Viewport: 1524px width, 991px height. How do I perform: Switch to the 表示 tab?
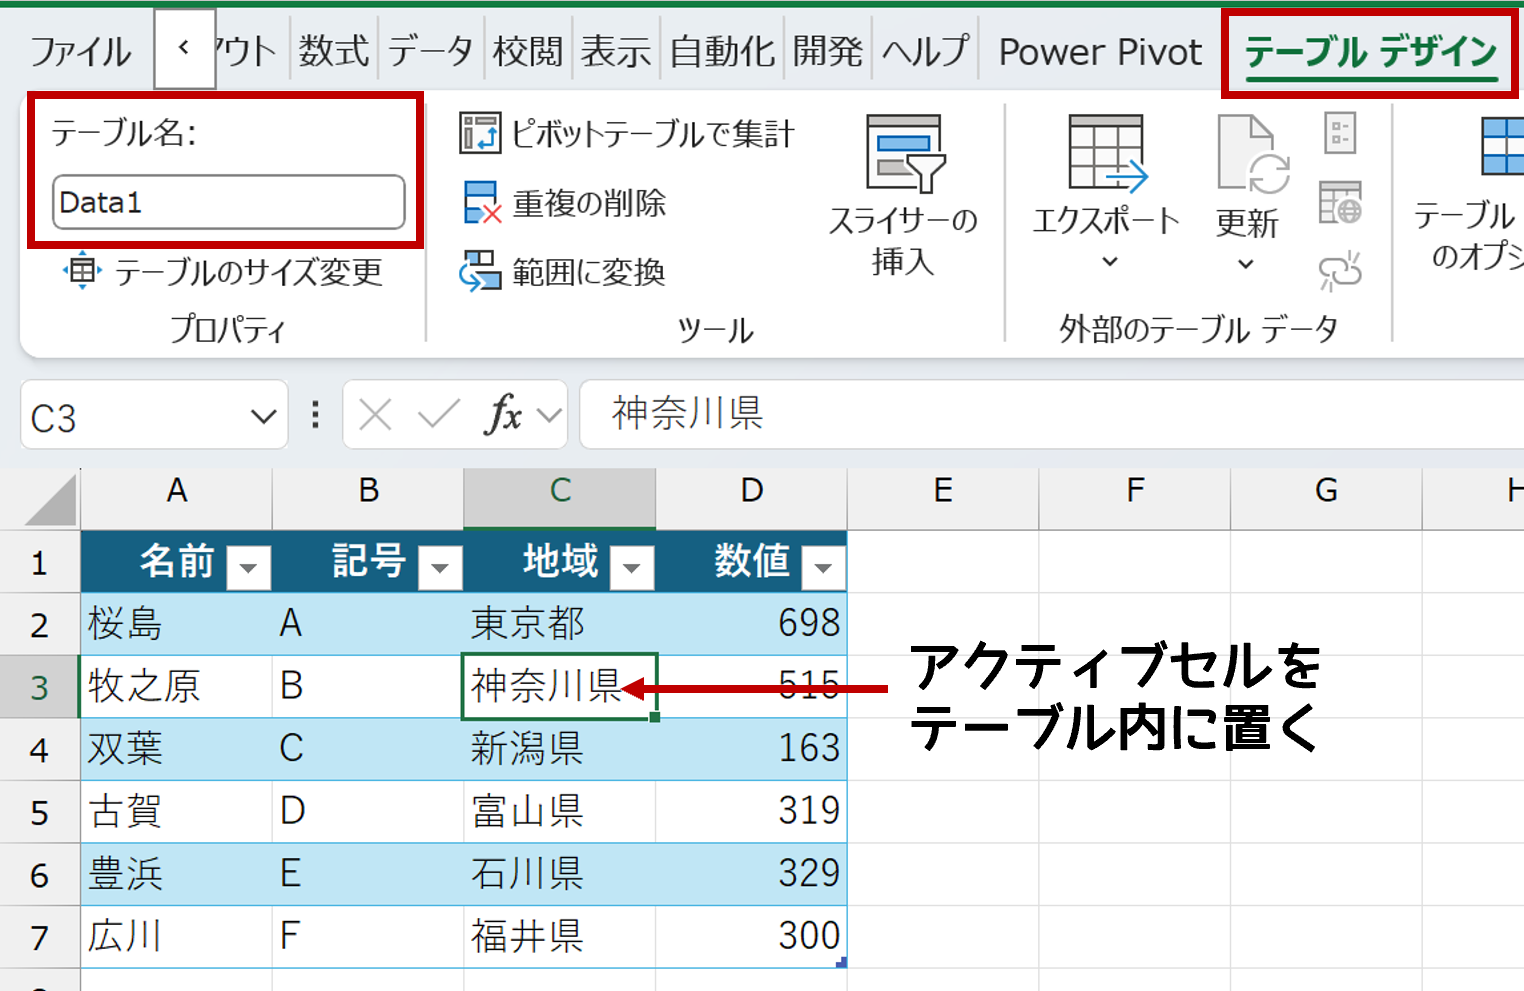pos(616,50)
